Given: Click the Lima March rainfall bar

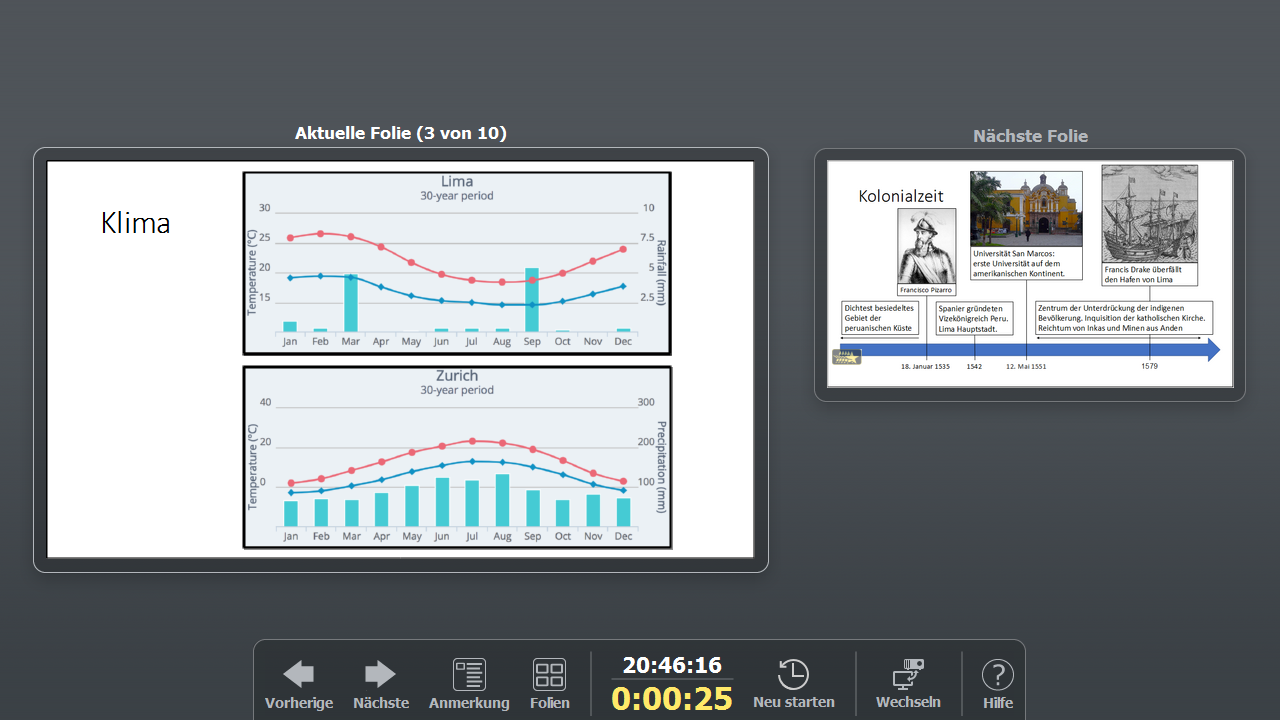Looking at the screenshot, I should (351, 303).
